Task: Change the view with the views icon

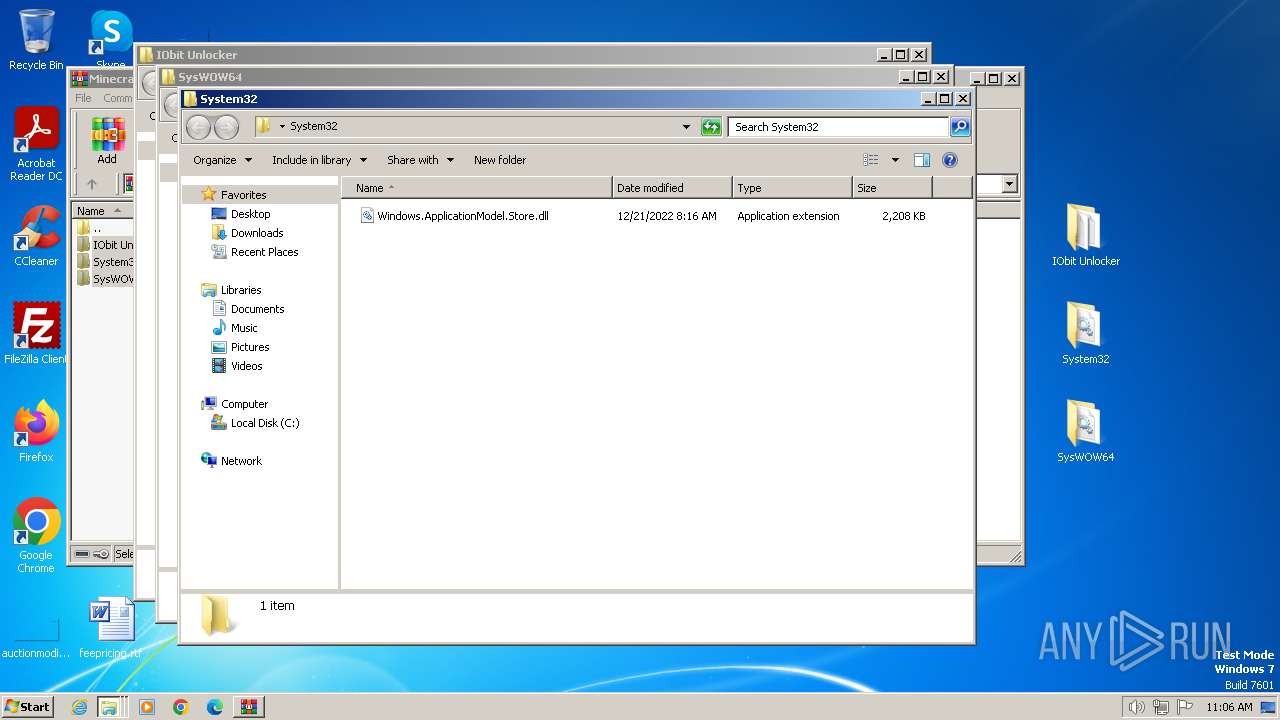Action: point(871,160)
